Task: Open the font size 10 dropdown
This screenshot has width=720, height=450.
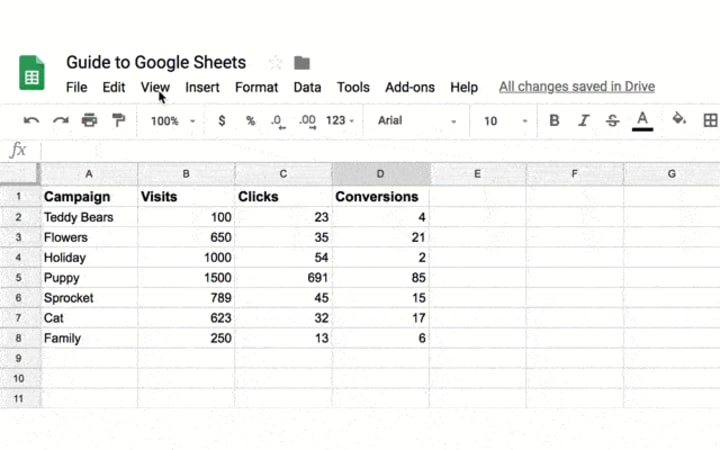Action: pos(505,121)
